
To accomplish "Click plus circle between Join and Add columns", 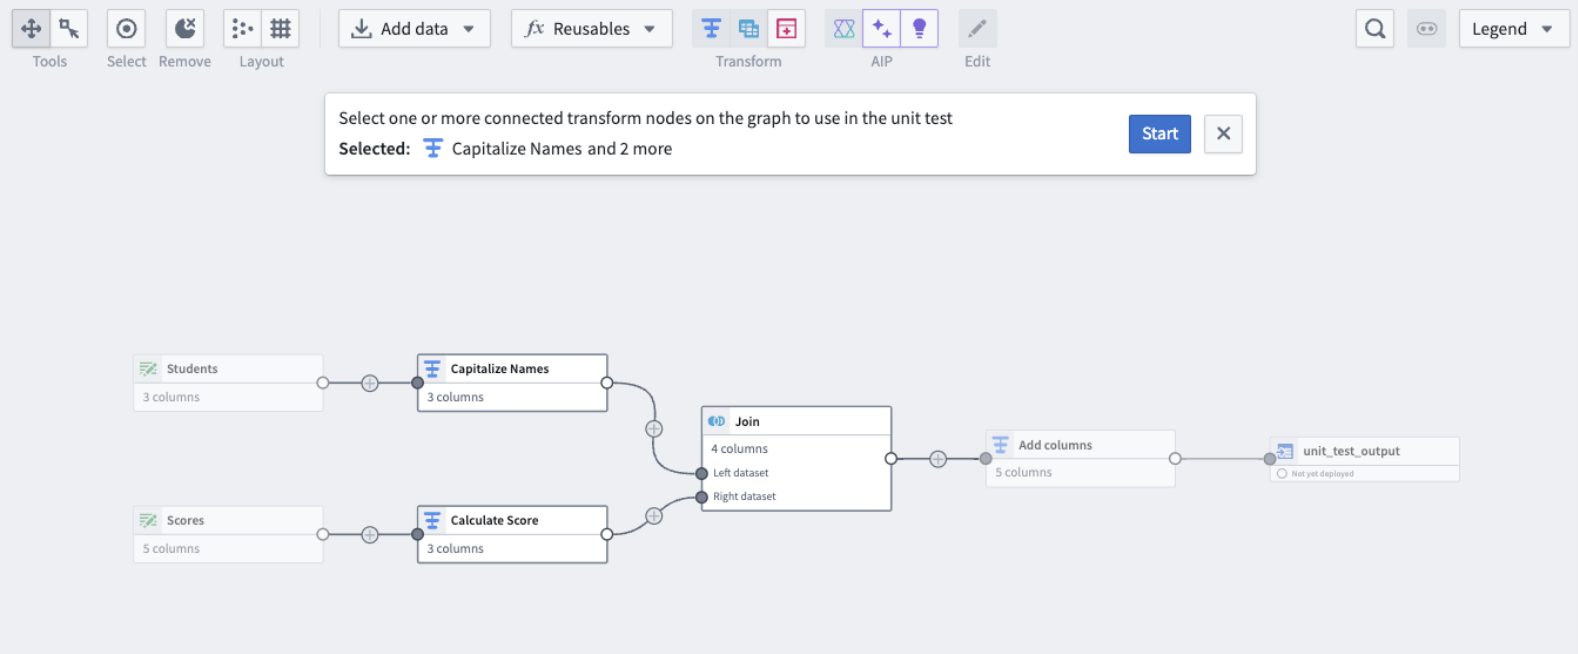I will pyautogui.click(x=938, y=459).
